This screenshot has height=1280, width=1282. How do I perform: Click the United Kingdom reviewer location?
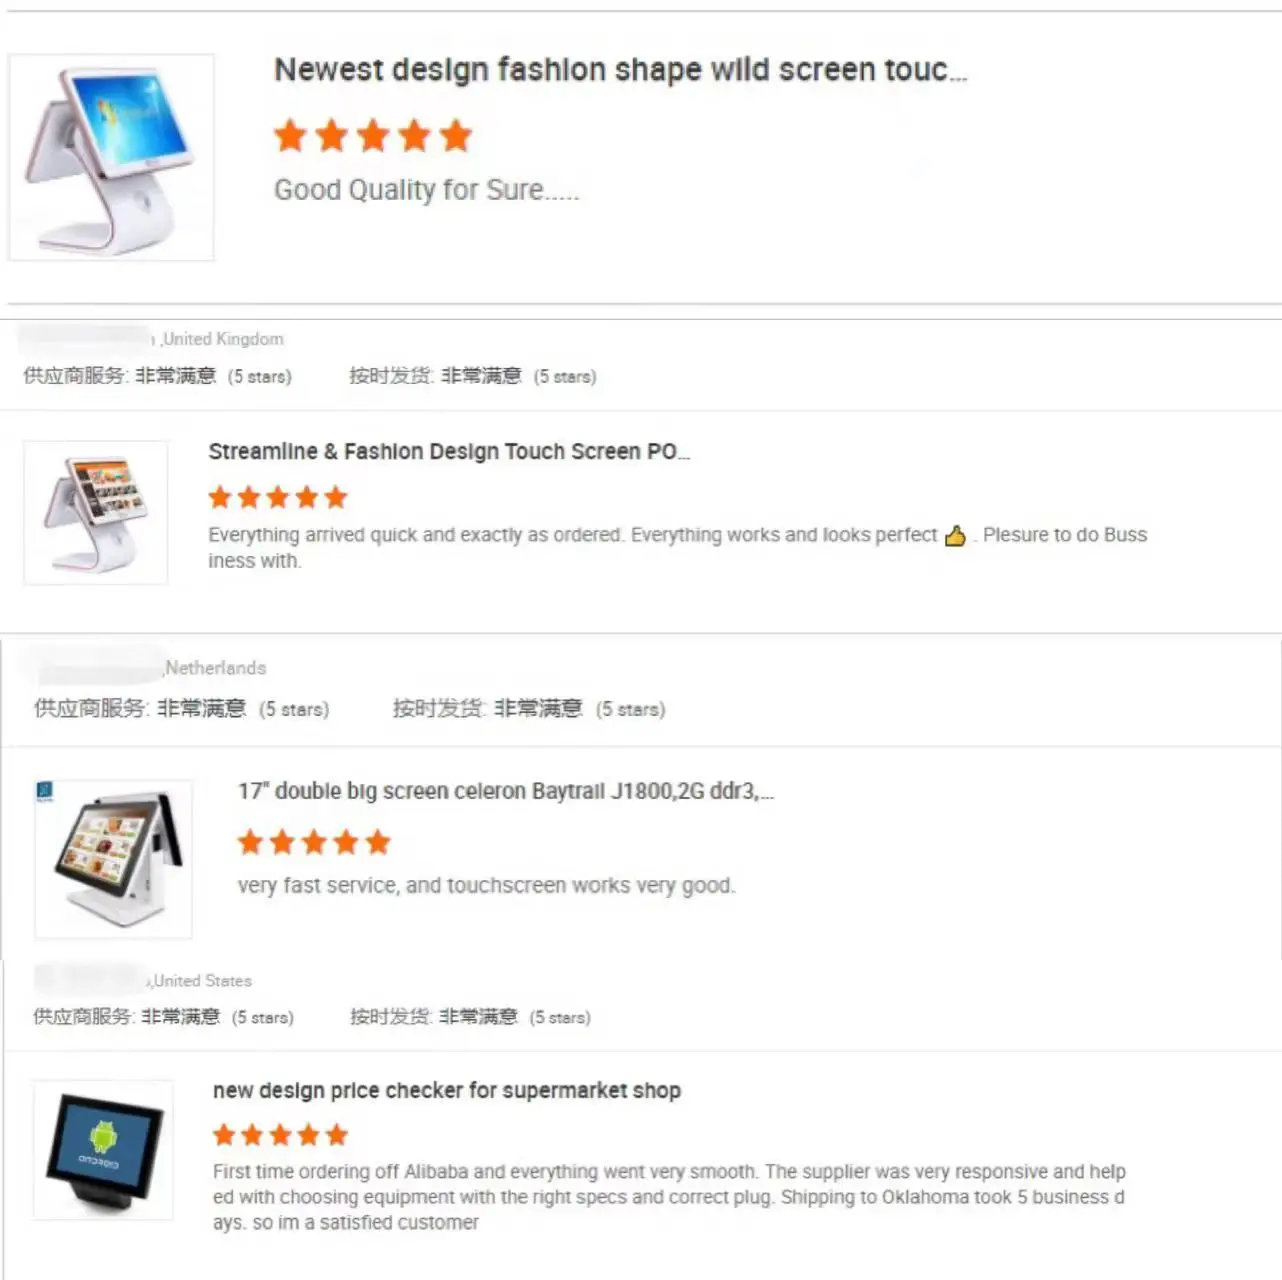click(222, 339)
